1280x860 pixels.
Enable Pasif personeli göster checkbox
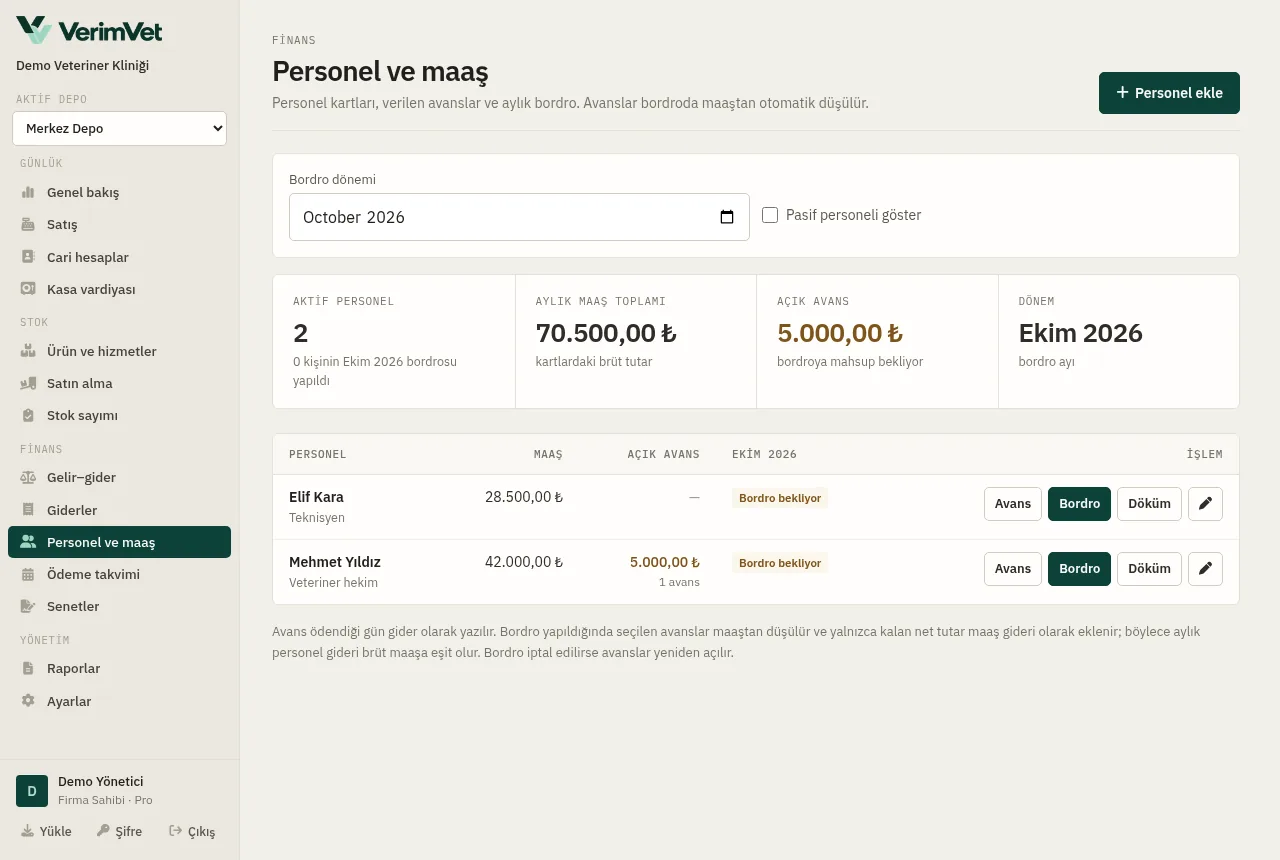point(770,215)
